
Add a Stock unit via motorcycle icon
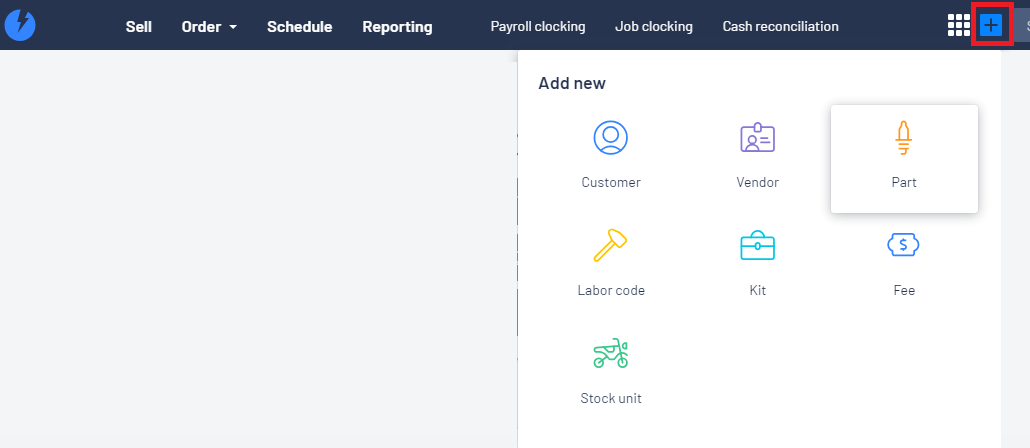coord(611,353)
